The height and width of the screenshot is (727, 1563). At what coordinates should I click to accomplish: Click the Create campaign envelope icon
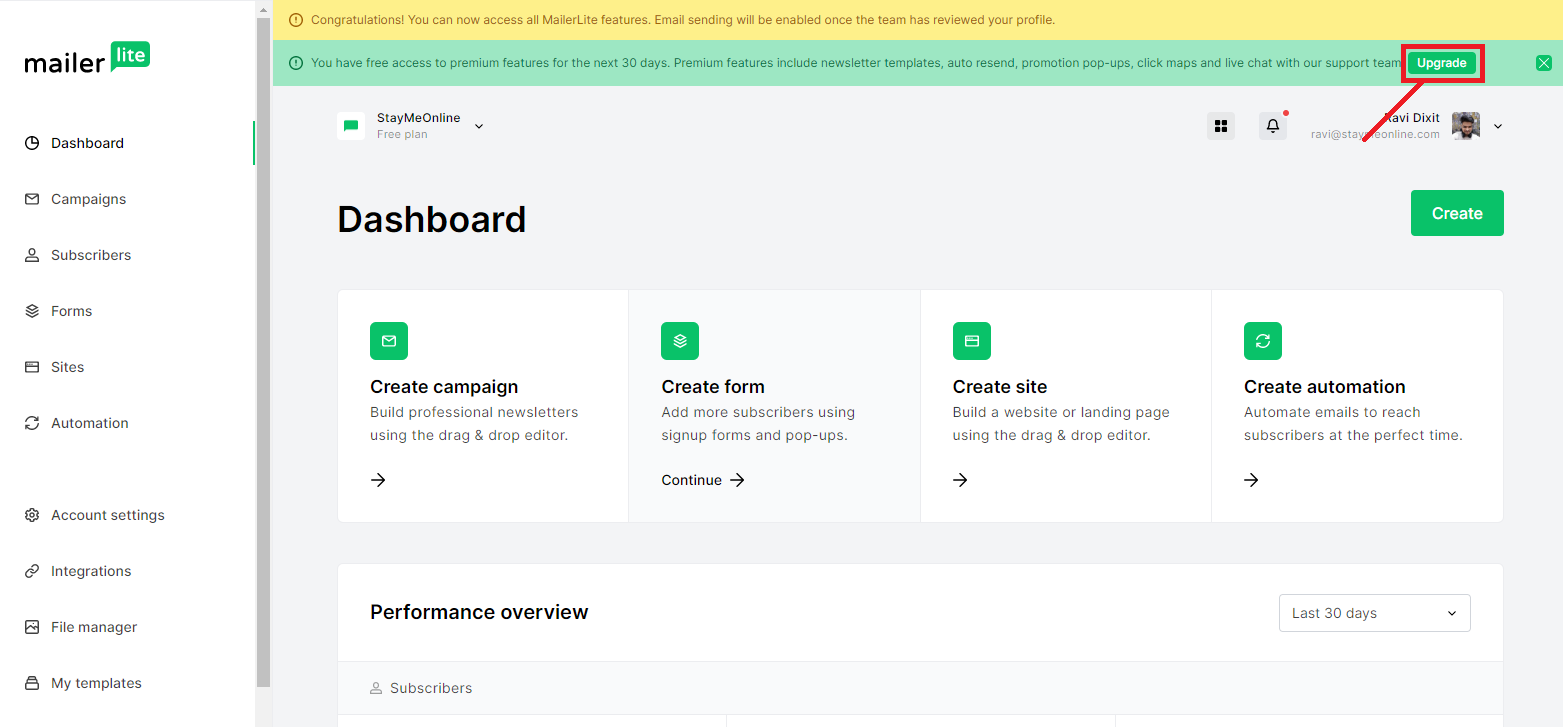(x=389, y=341)
